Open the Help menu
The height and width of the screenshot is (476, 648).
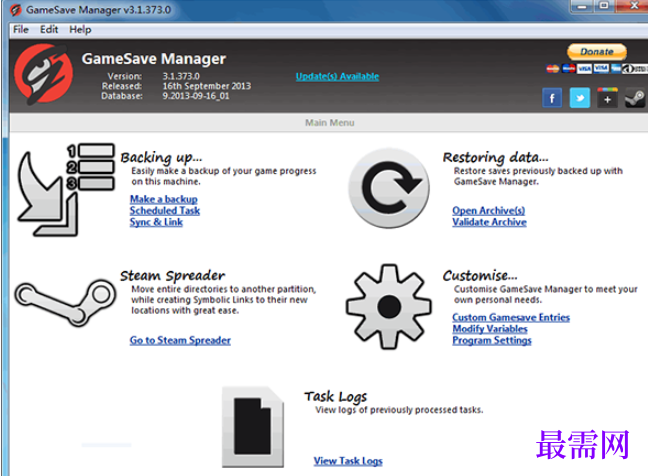(80, 30)
